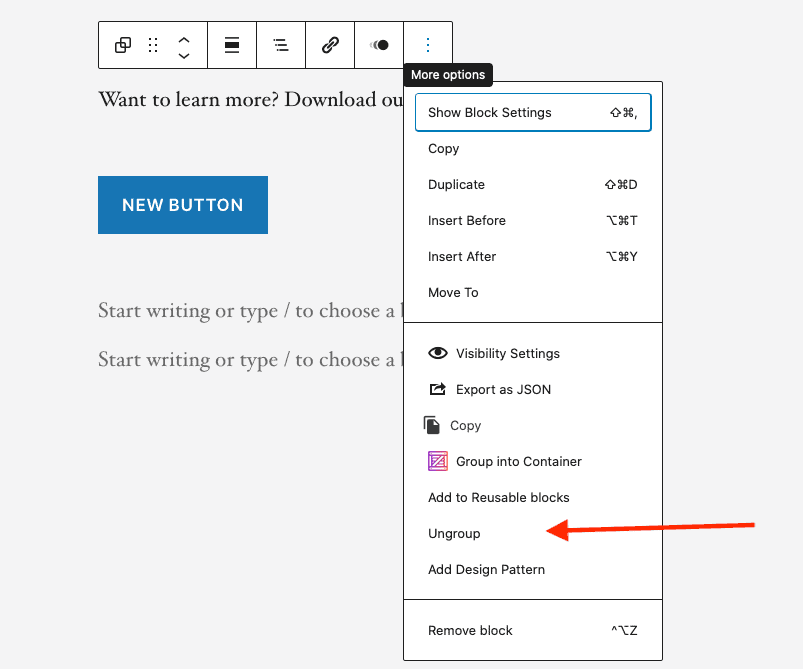Click the block type switcher icon

(123, 45)
